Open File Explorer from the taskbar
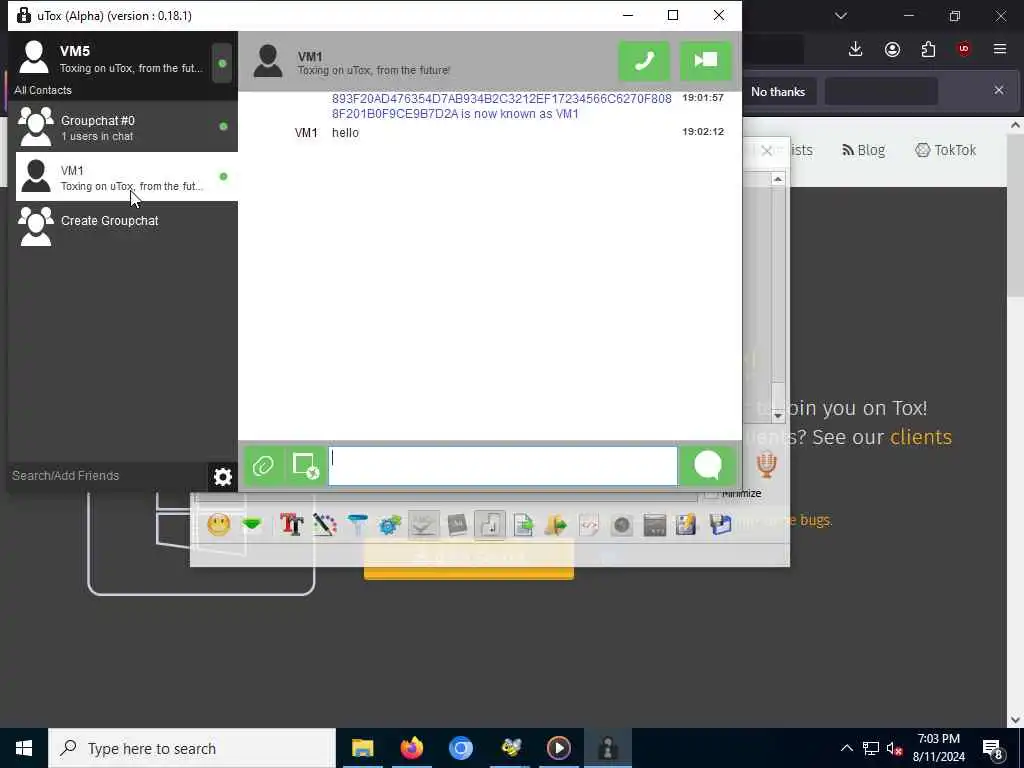The height and width of the screenshot is (768, 1024). coord(362,748)
